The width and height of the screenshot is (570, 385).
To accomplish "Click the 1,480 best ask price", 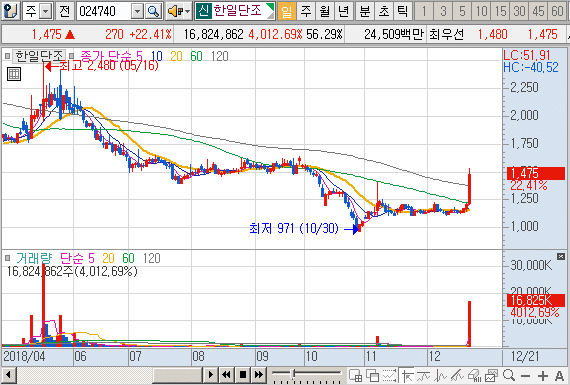I will 492,35.
